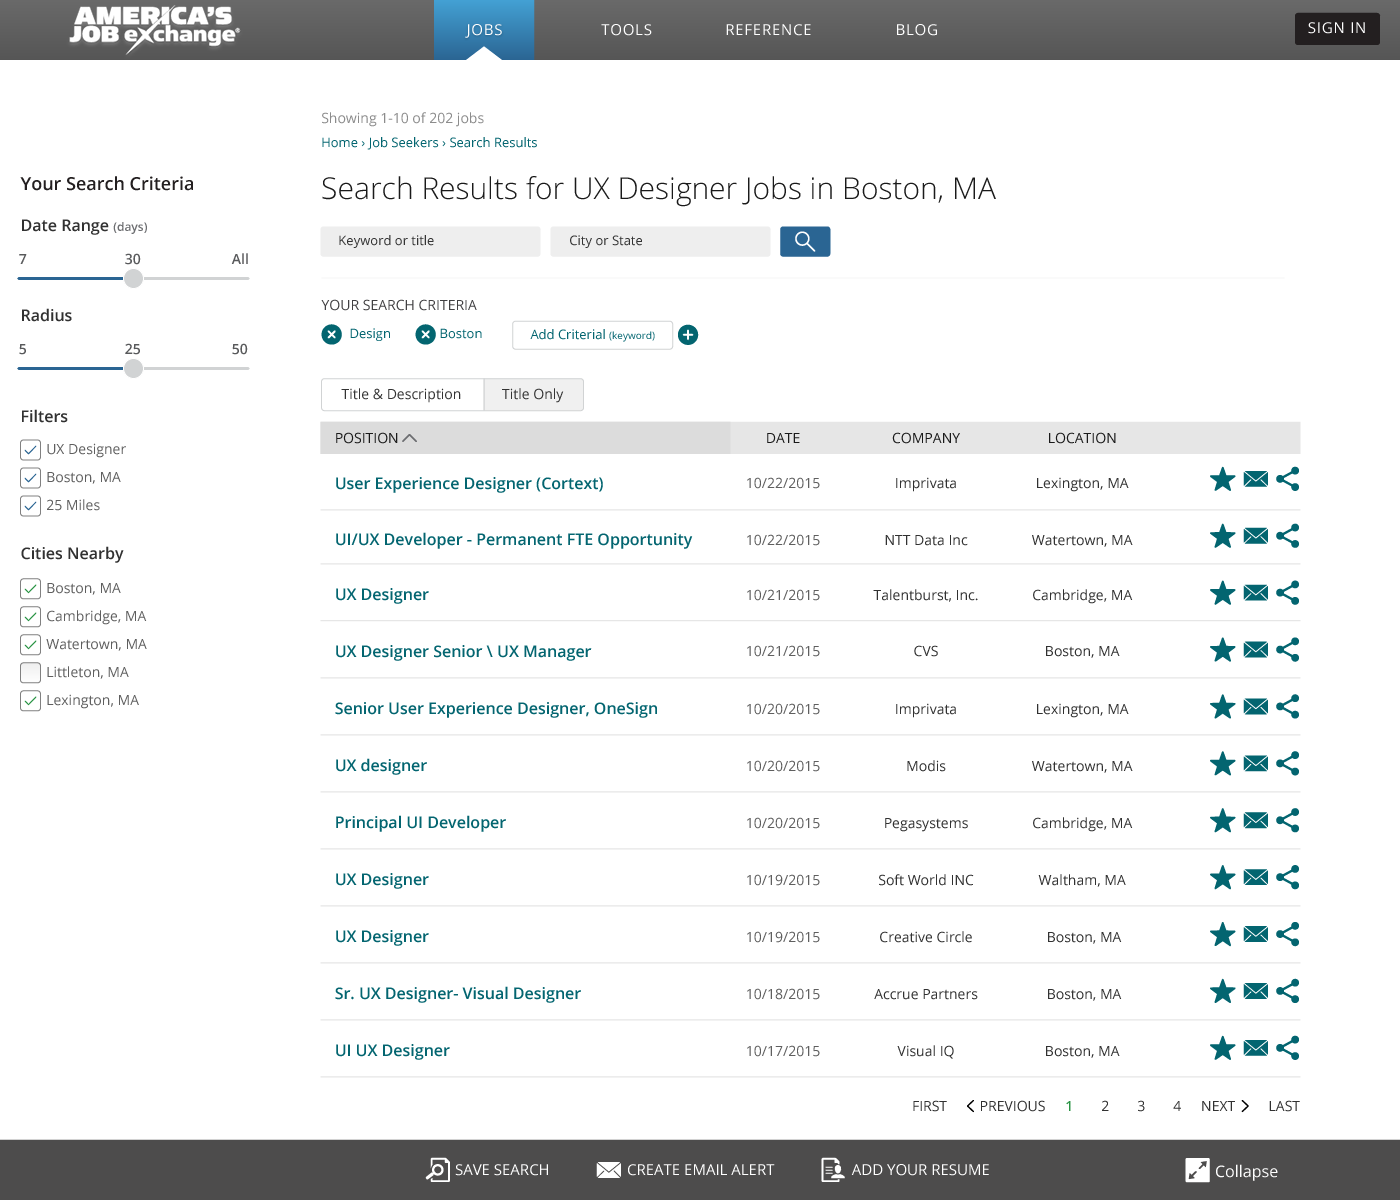Star the UI/UX Developer Permanent FTE job
The width and height of the screenshot is (1400, 1200).
tap(1222, 537)
